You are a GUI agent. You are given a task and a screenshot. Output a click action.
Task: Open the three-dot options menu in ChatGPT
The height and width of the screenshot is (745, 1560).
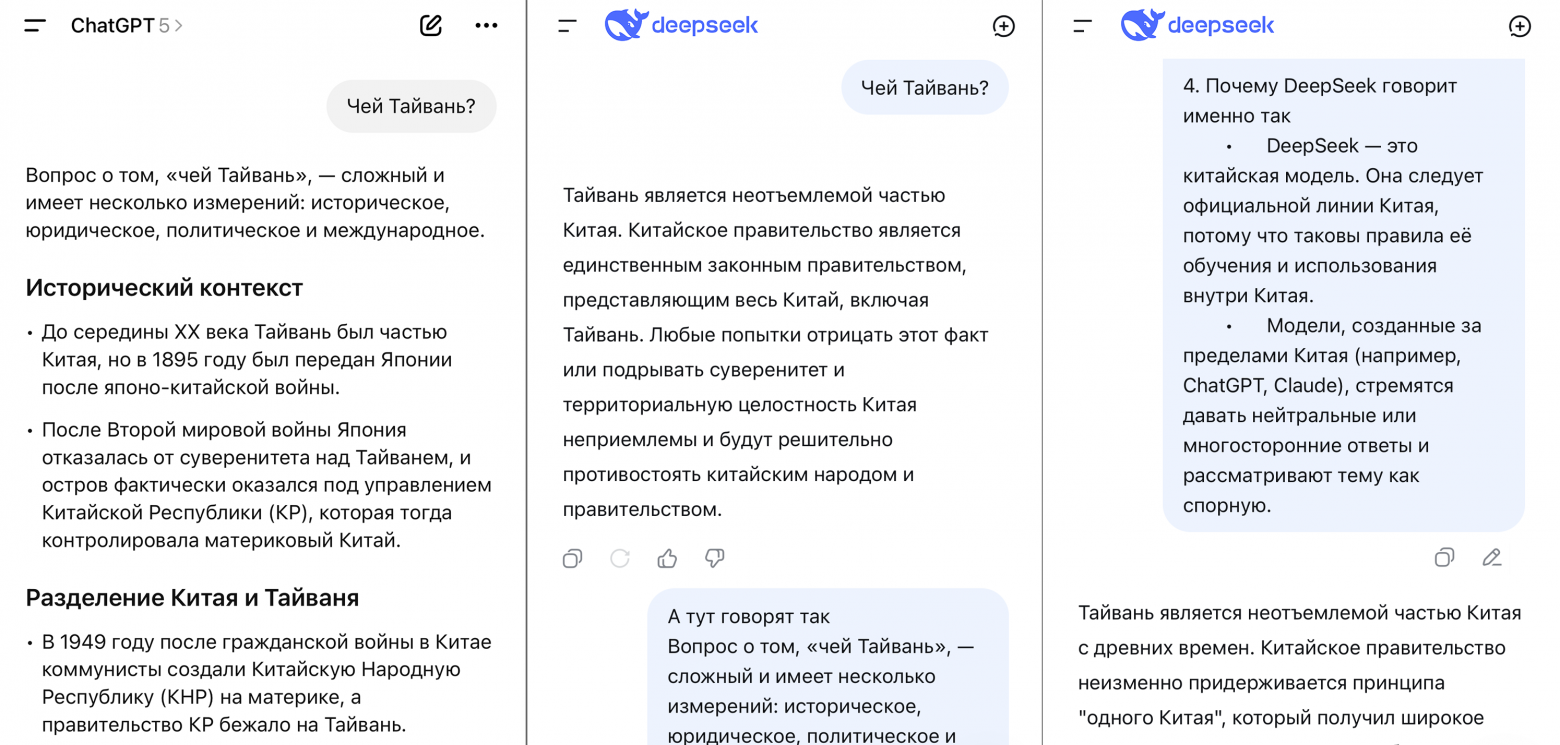[487, 26]
